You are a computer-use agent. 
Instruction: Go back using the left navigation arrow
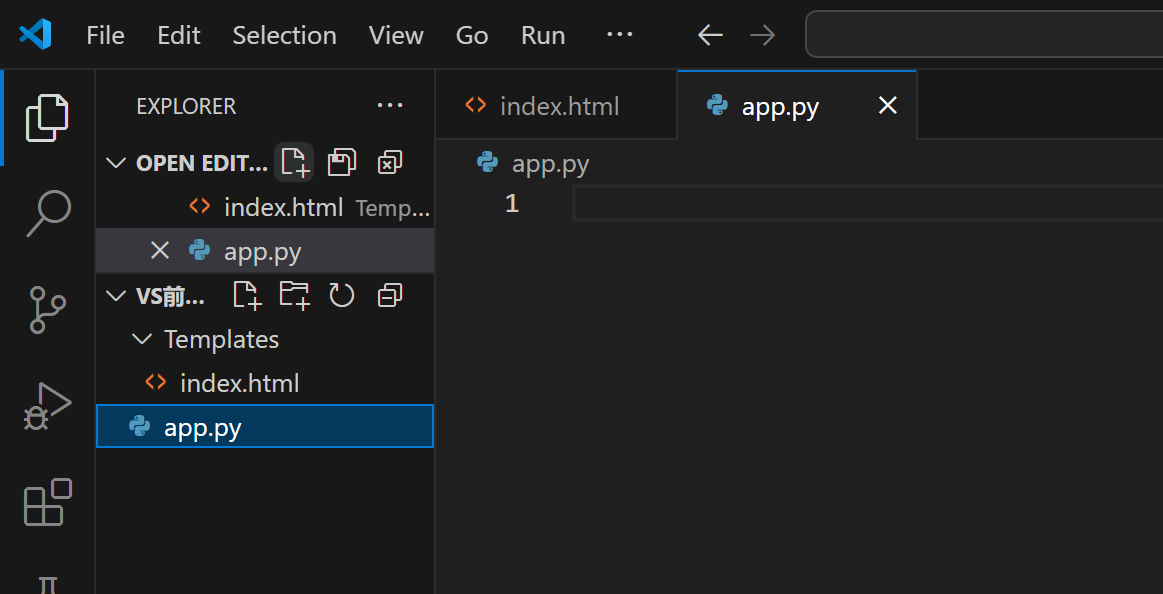pyautogui.click(x=710, y=35)
